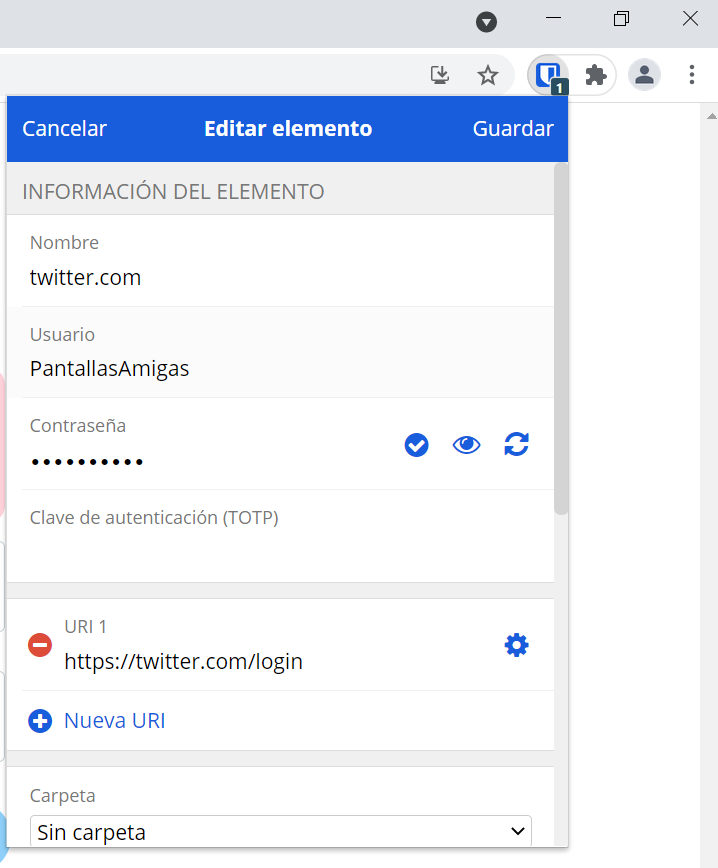Click the blue plus icon for new URI
This screenshot has height=868, width=718.
40,721
